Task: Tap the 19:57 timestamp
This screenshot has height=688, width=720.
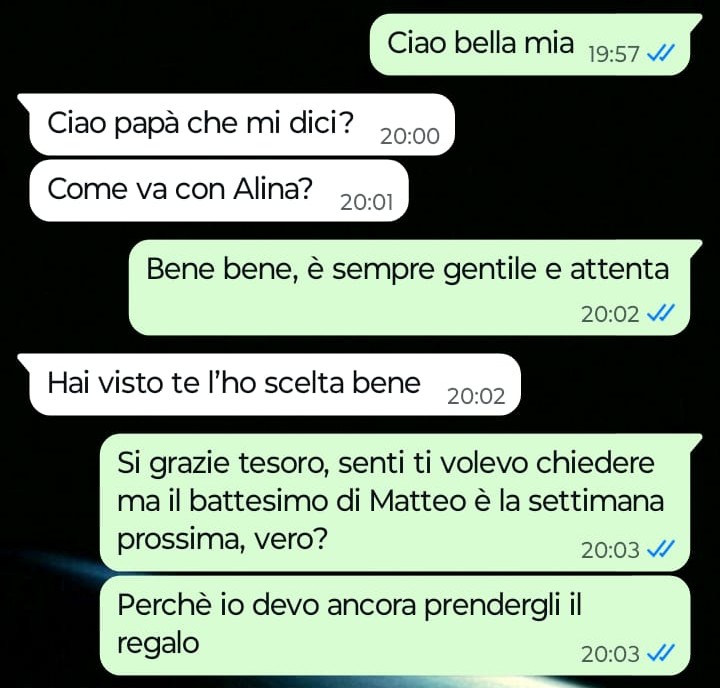Action: coord(613,55)
